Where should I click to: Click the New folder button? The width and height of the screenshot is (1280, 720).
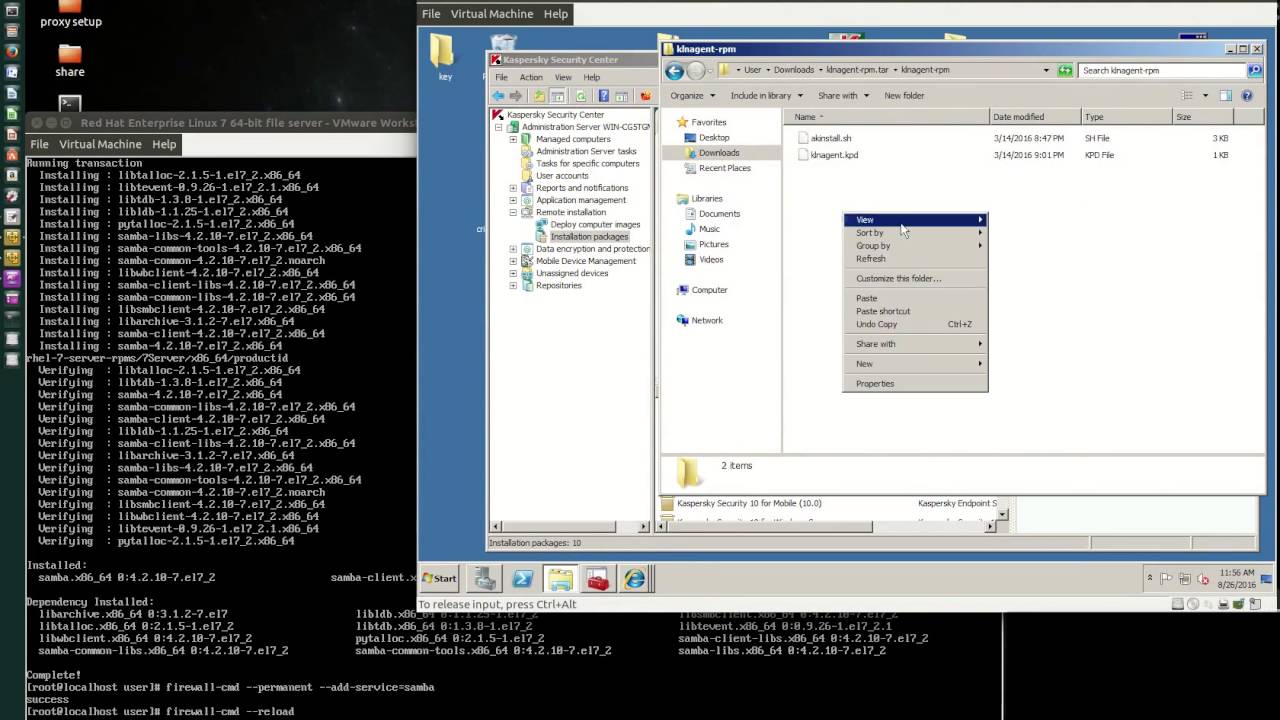(x=904, y=96)
